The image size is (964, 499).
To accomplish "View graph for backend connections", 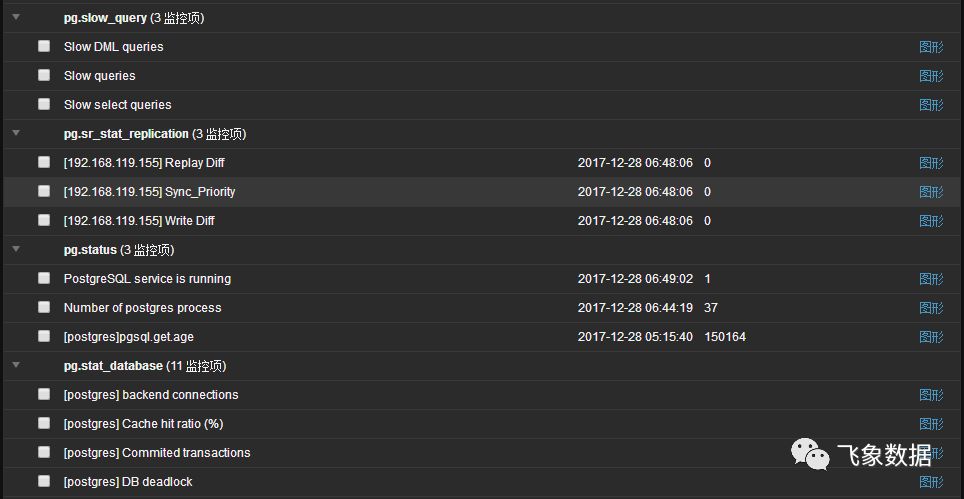I will [931, 395].
